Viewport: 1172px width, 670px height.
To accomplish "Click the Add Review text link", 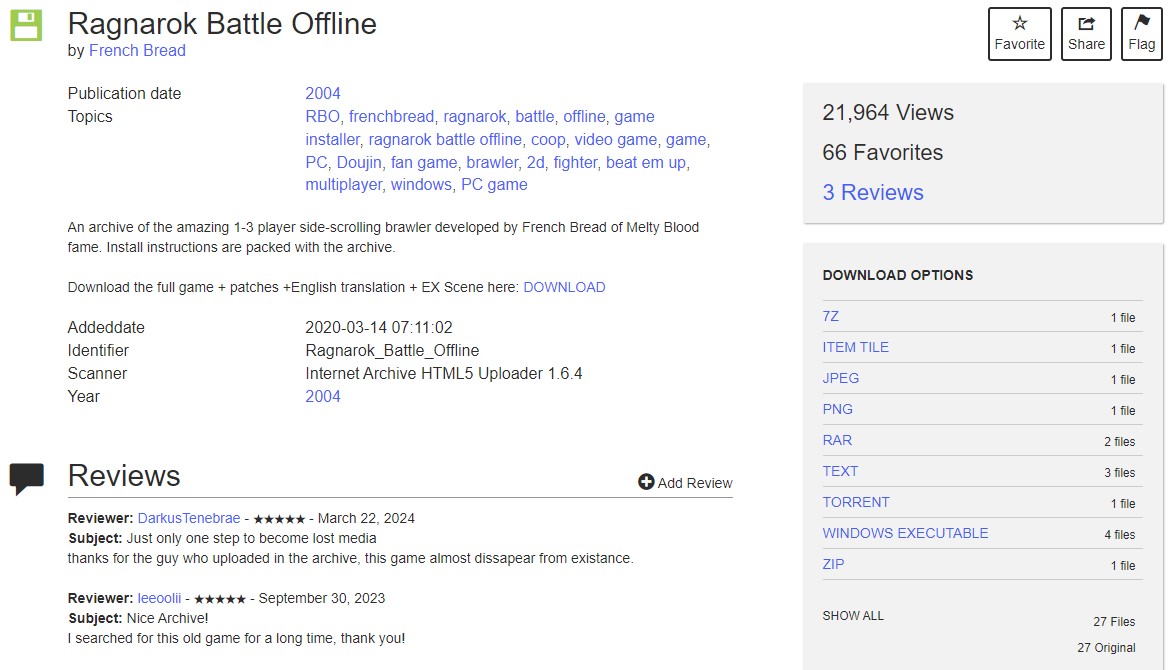I will [695, 483].
